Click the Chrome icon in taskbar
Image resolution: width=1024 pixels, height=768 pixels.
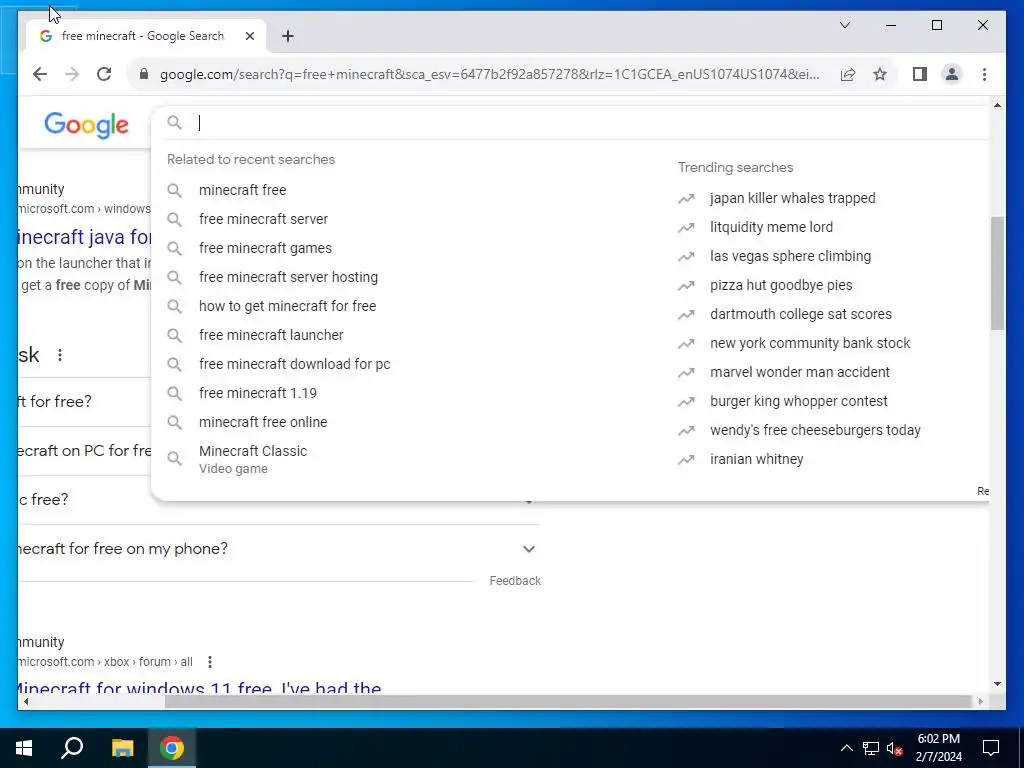click(172, 748)
